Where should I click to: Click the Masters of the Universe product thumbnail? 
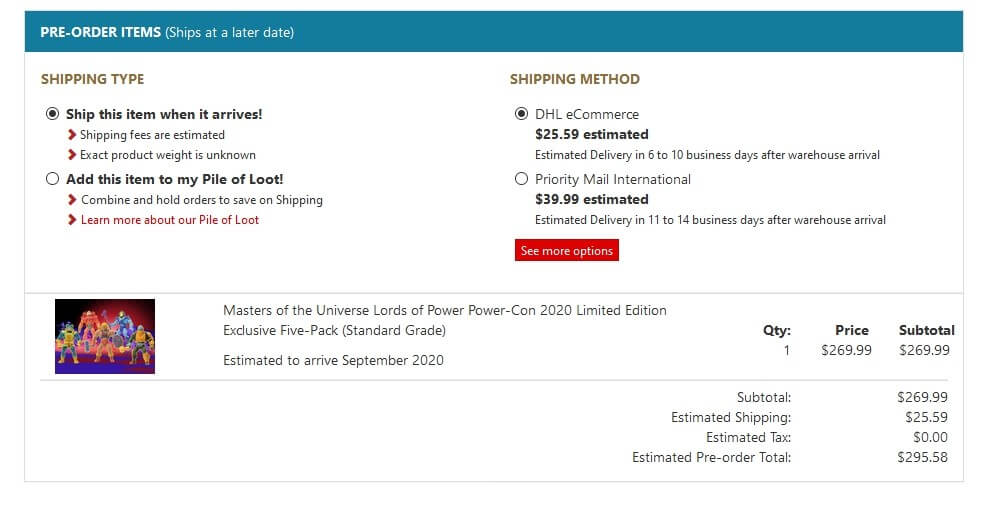(105, 336)
